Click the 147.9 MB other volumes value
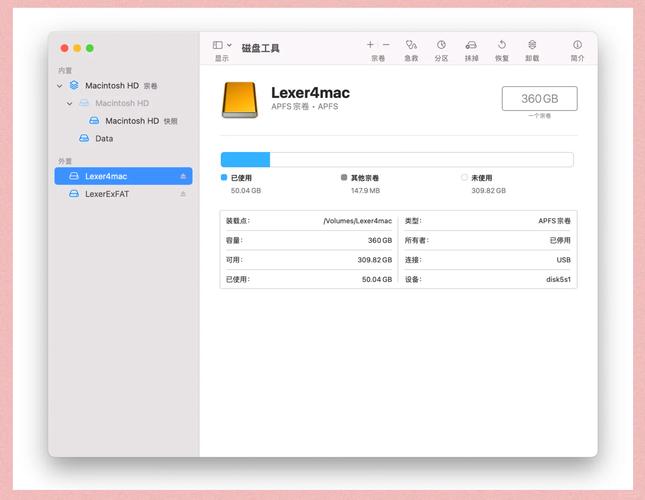Screen dimensions: 645x500 tap(365, 190)
